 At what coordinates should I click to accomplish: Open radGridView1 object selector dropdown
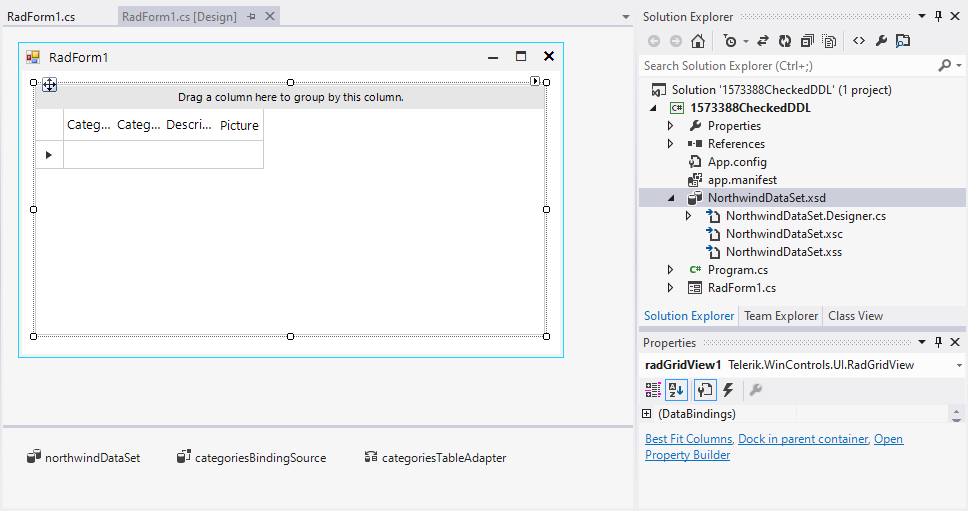click(x=959, y=365)
